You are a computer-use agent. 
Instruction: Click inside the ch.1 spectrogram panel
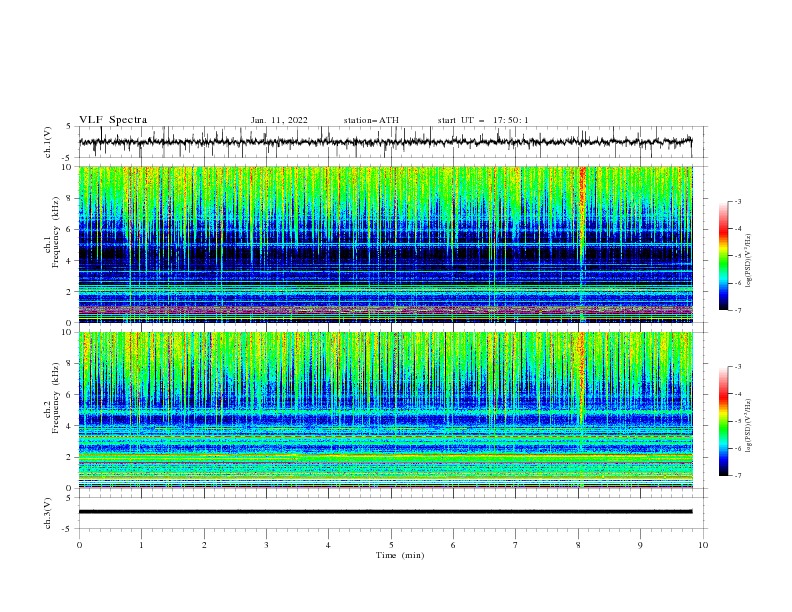[385, 244]
